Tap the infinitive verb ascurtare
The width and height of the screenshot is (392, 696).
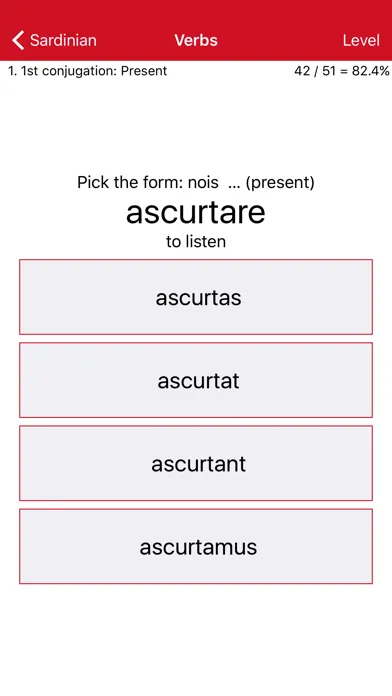pos(196,212)
